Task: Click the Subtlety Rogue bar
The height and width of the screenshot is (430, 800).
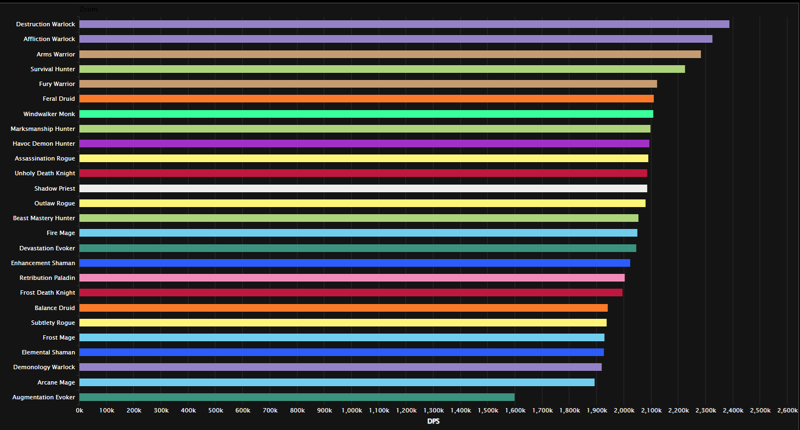Action: tap(343, 322)
